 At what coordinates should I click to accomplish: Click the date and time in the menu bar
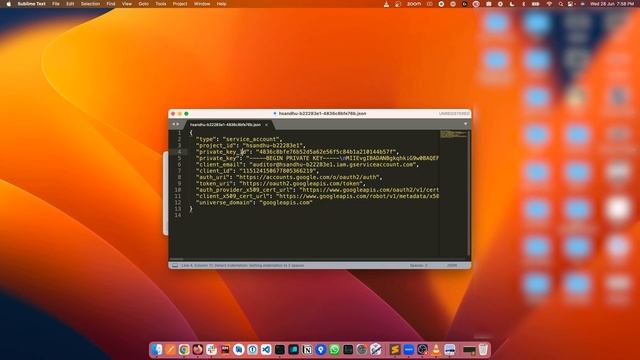pyautogui.click(x=612, y=4)
